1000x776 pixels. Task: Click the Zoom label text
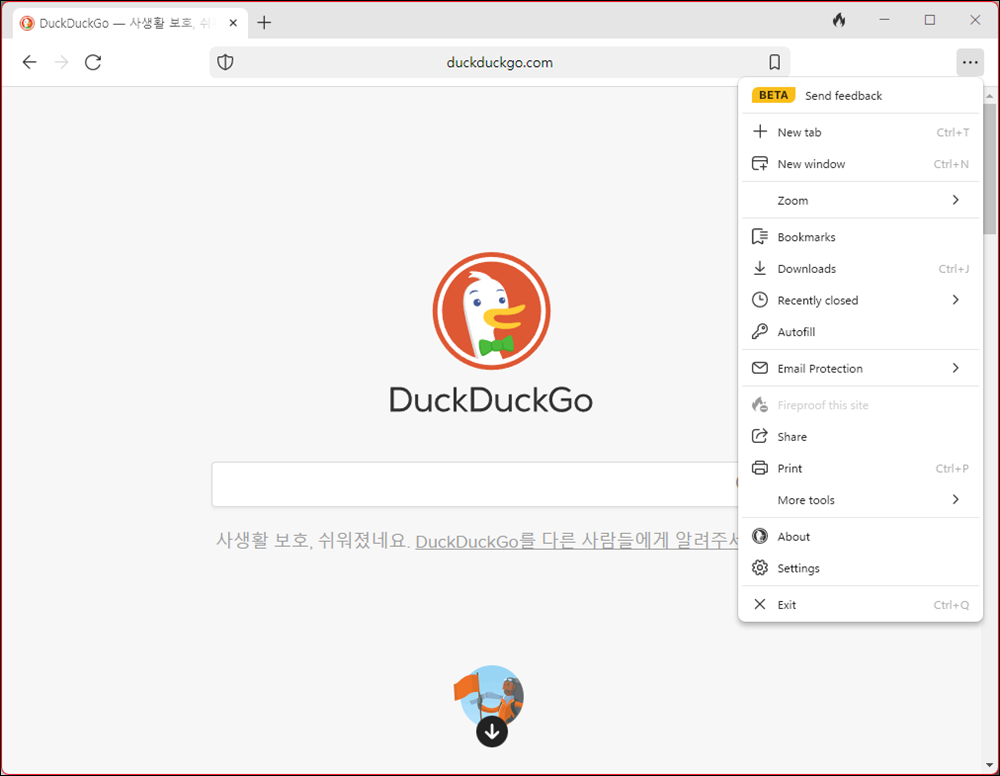click(x=793, y=200)
